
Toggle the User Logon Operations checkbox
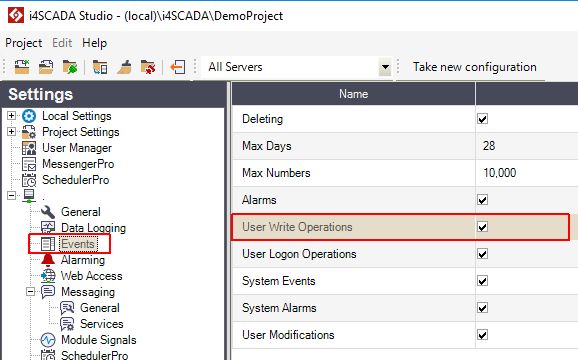[x=483, y=254]
